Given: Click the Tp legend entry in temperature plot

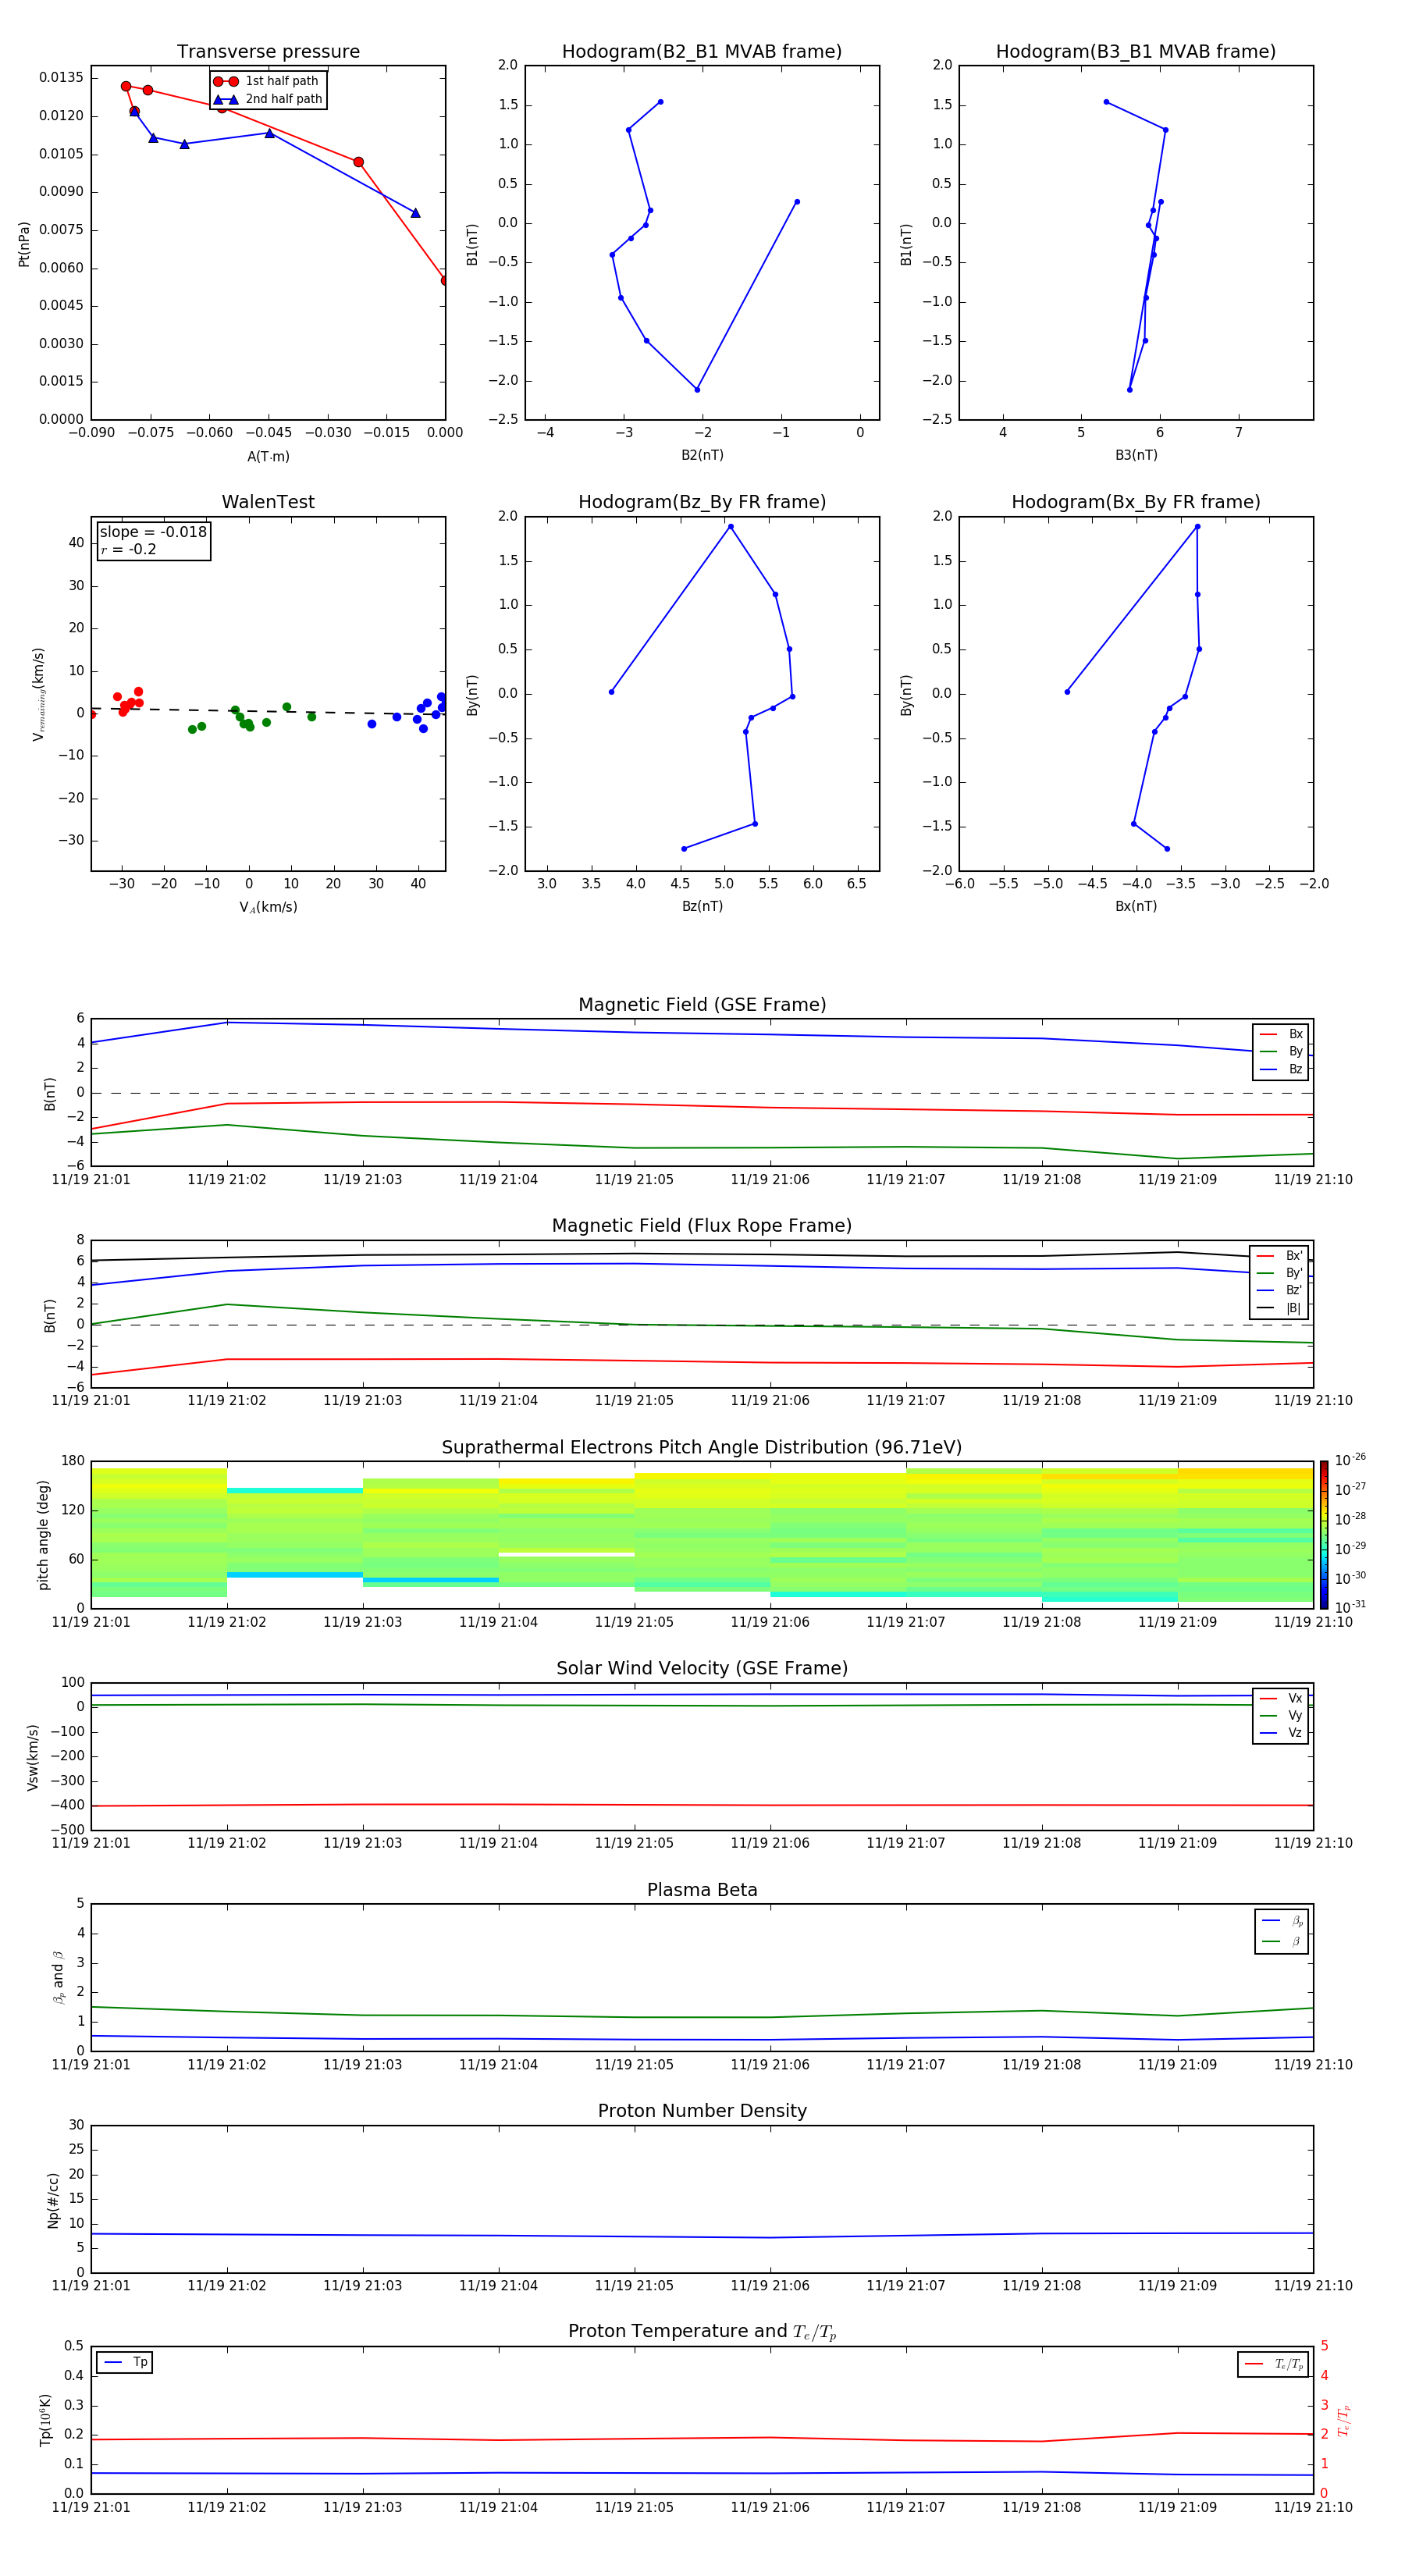Looking at the screenshot, I should (x=126, y=2362).
